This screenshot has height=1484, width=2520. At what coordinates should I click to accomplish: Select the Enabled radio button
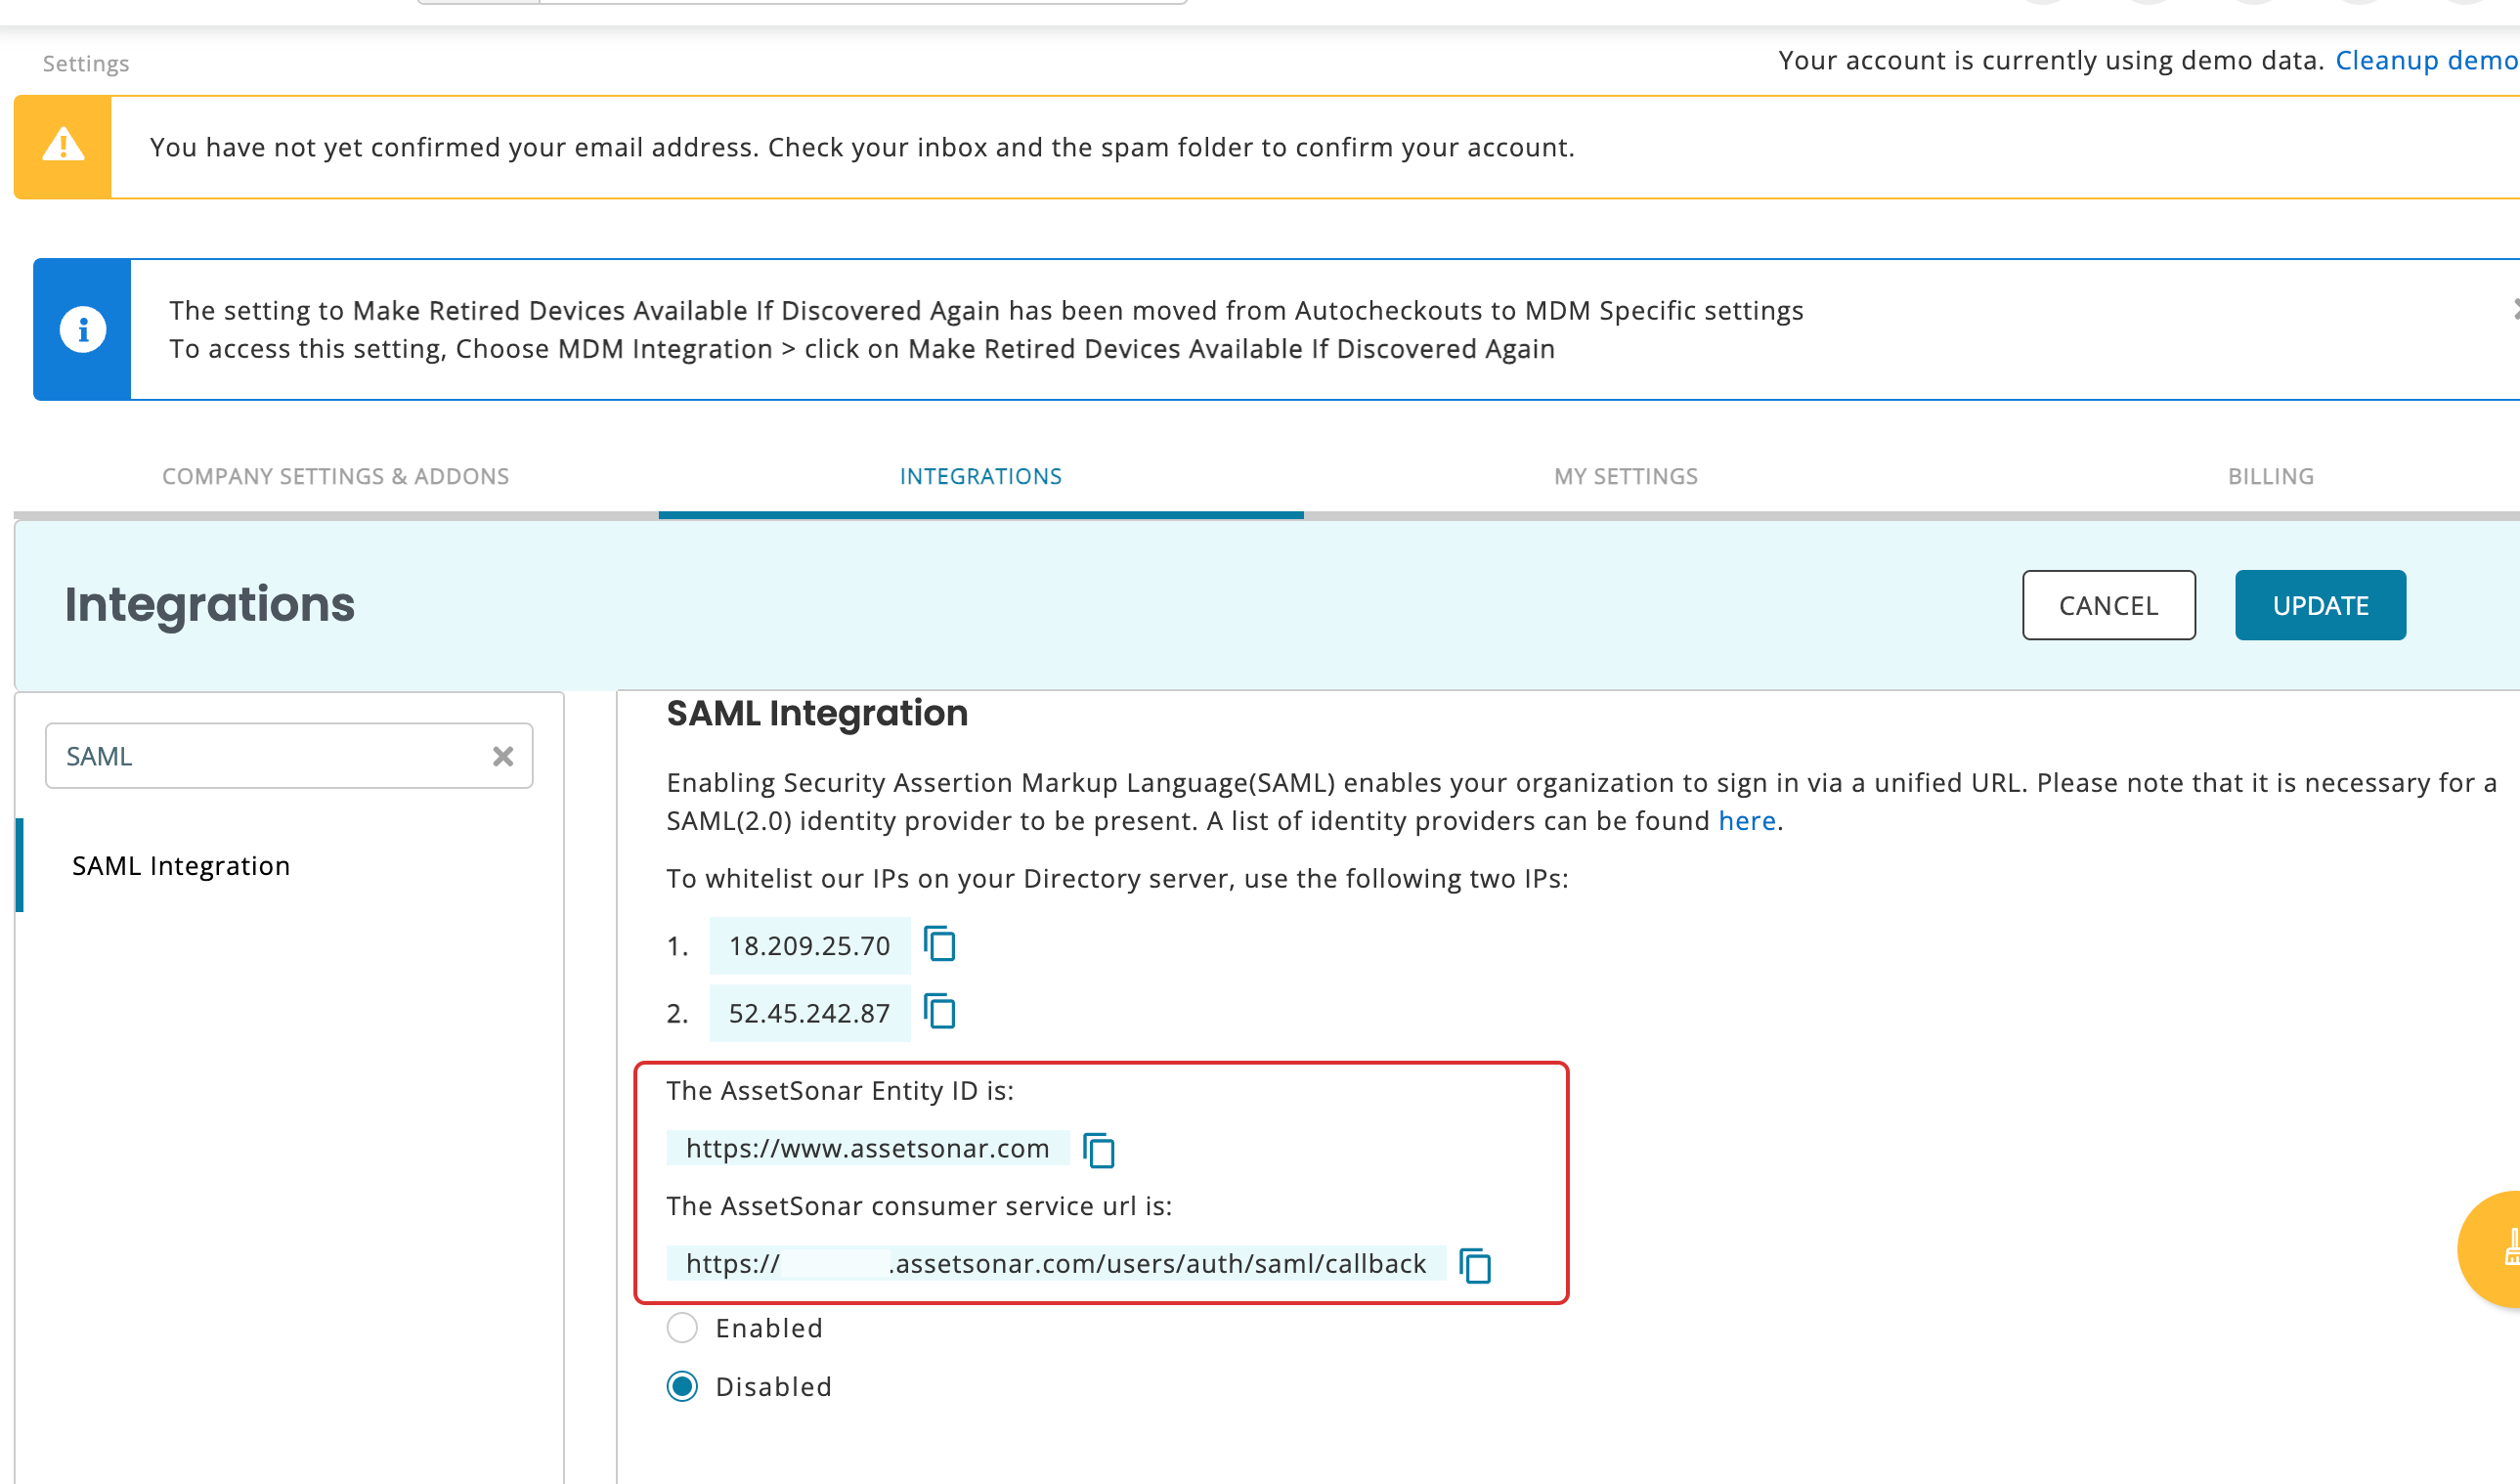682,1328
